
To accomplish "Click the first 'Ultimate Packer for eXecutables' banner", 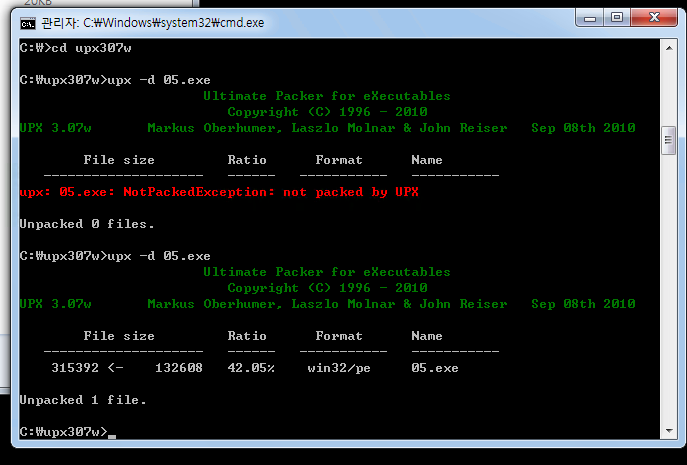I will (326, 96).
